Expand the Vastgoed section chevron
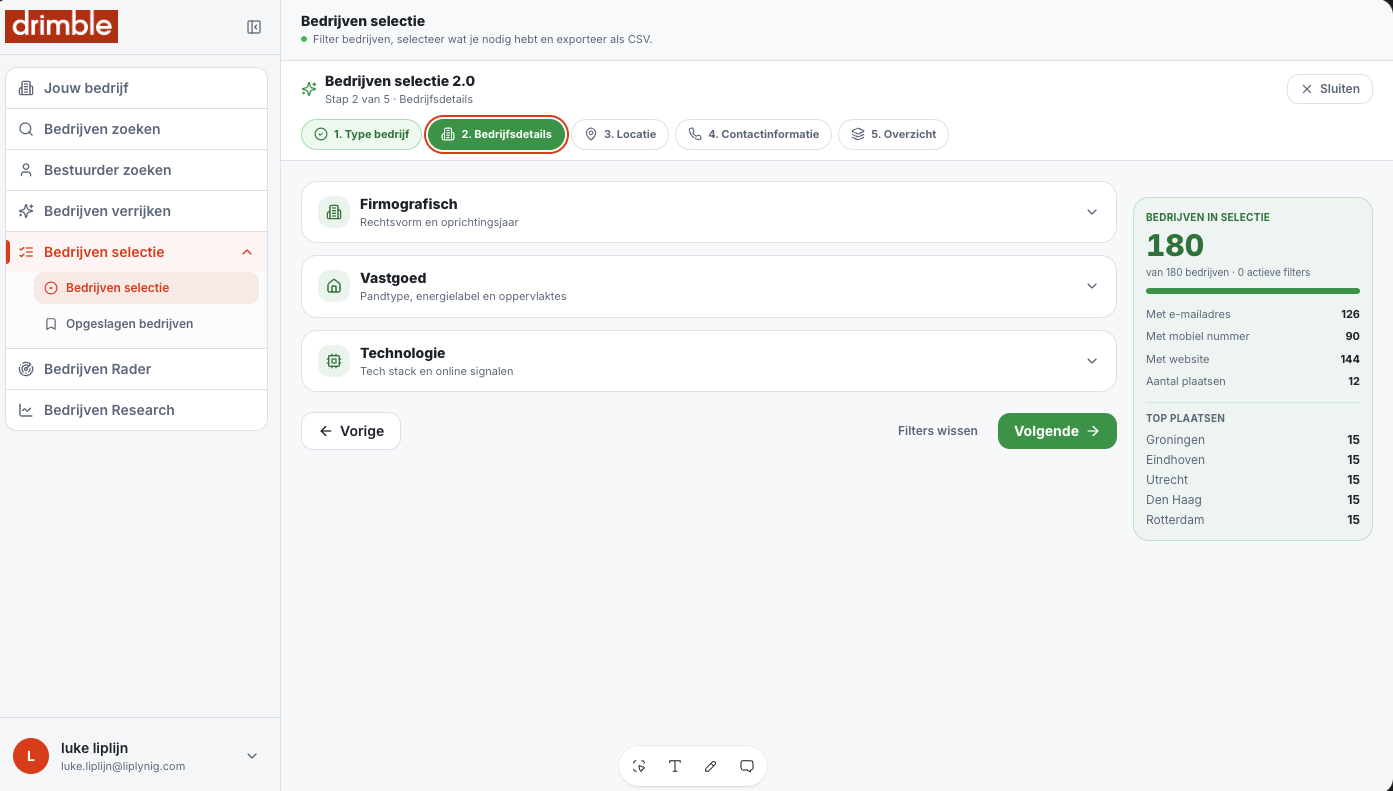This screenshot has width=1393, height=791. [1092, 286]
